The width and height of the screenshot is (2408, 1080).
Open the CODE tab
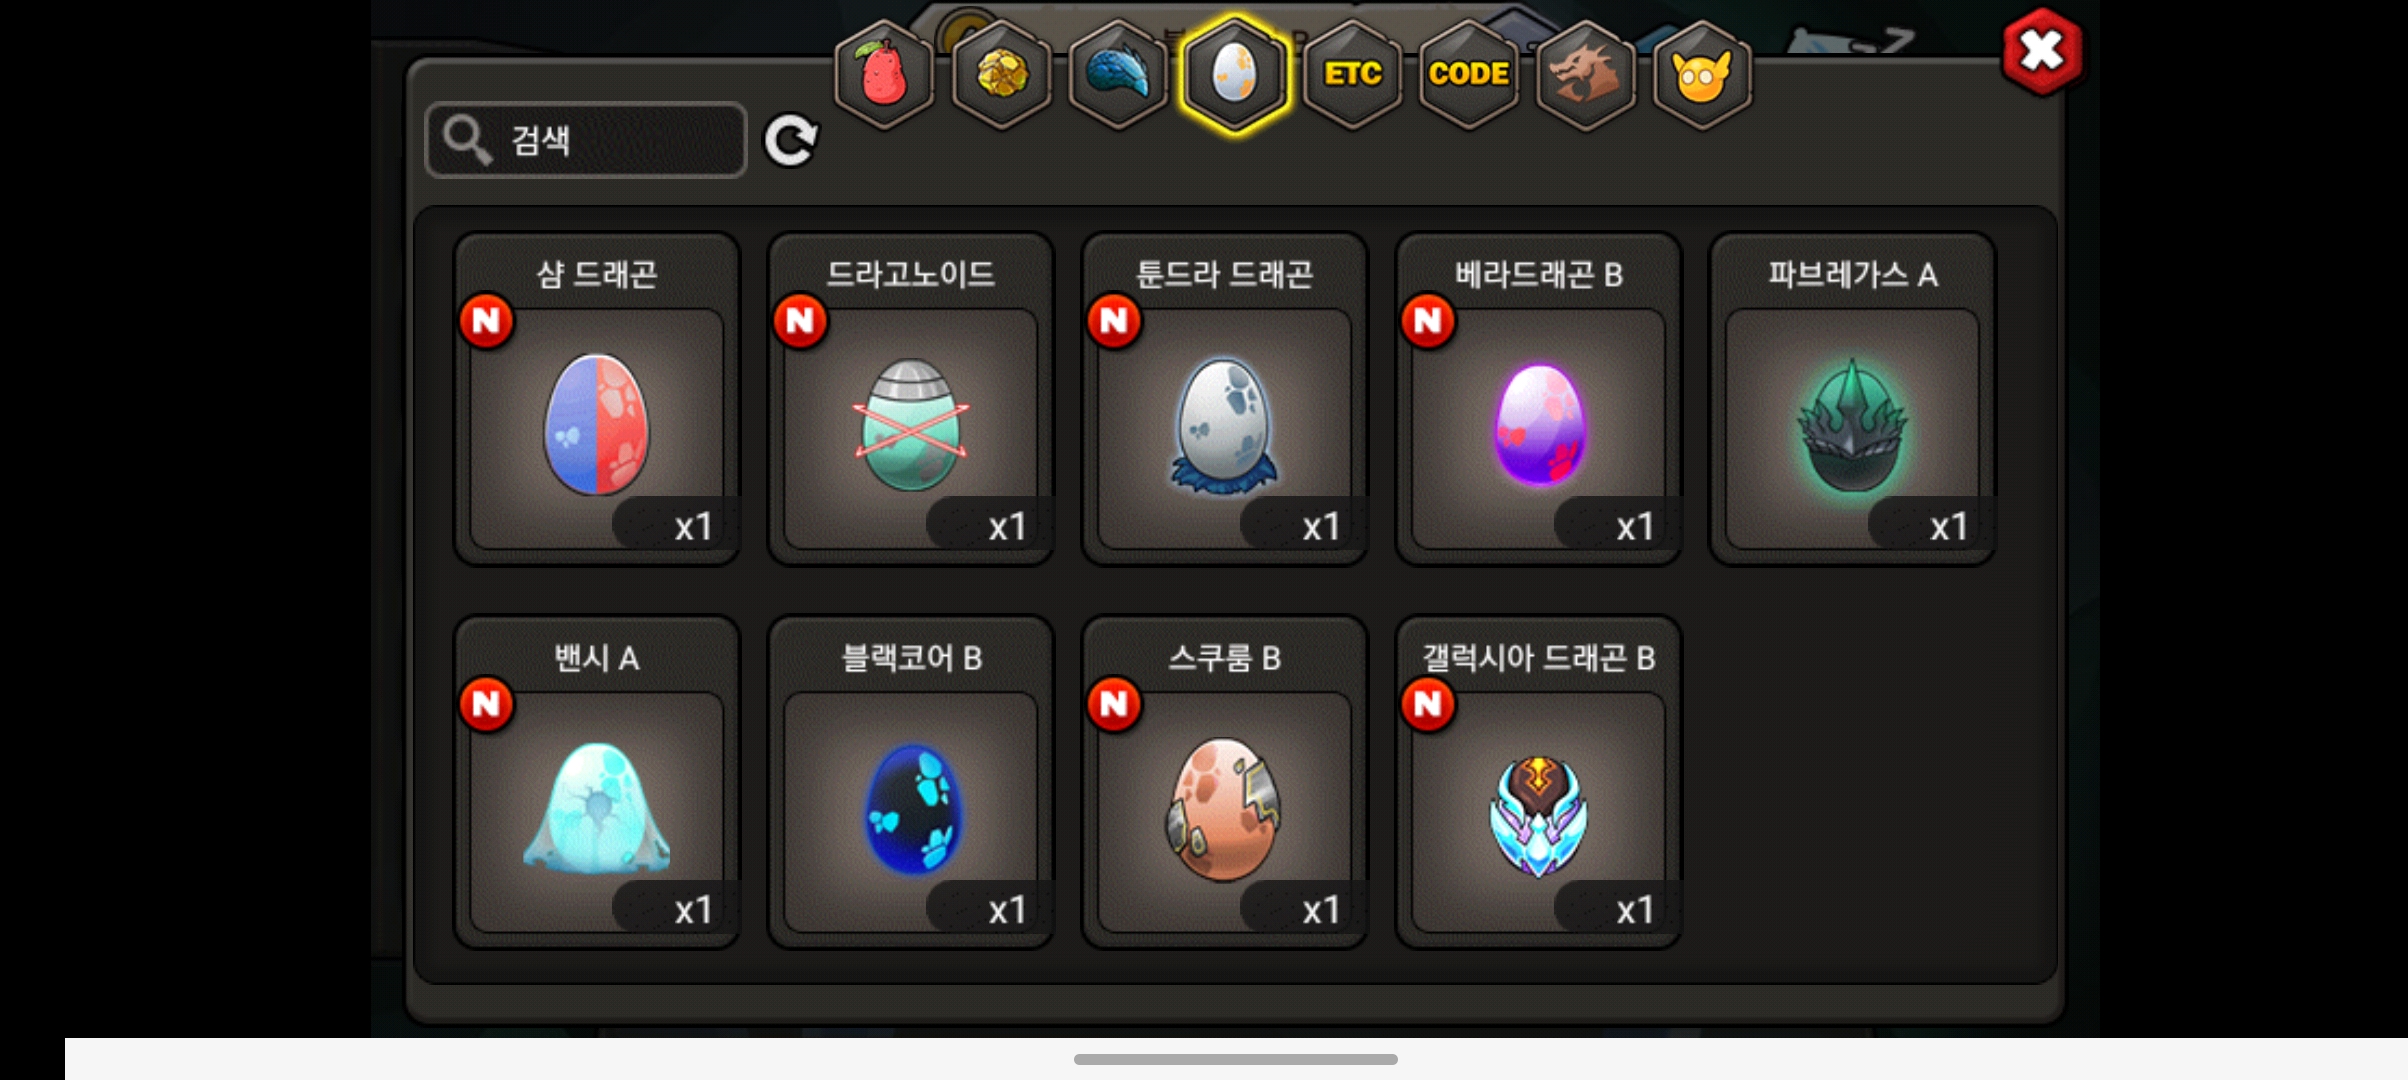(1468, 75)
